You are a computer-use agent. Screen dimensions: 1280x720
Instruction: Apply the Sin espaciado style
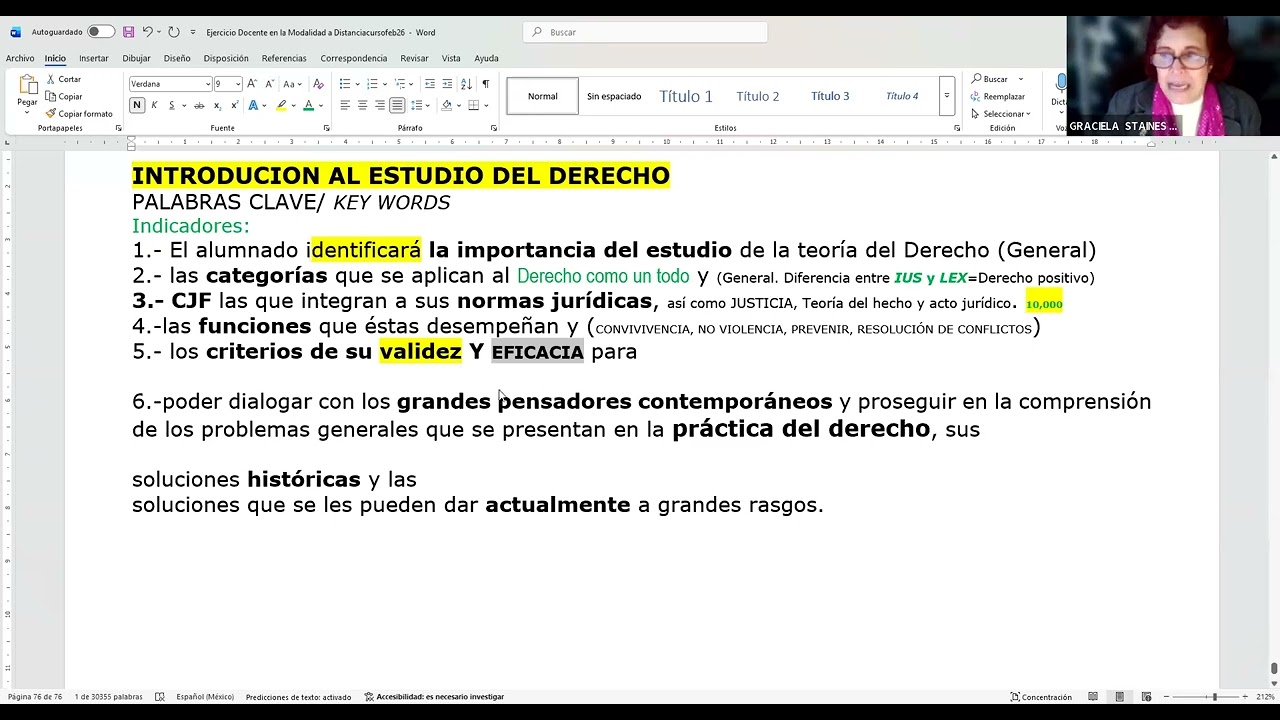614,96
